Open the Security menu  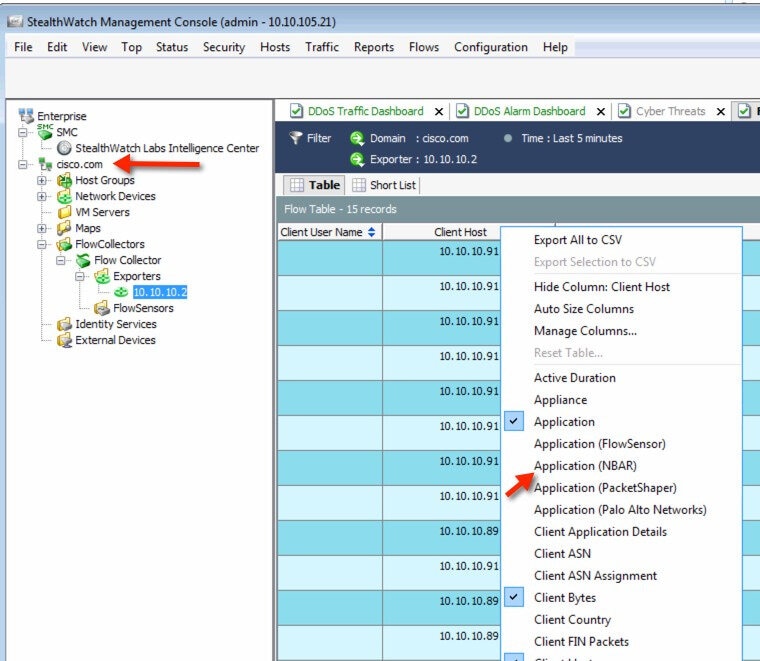click(224, 47)
